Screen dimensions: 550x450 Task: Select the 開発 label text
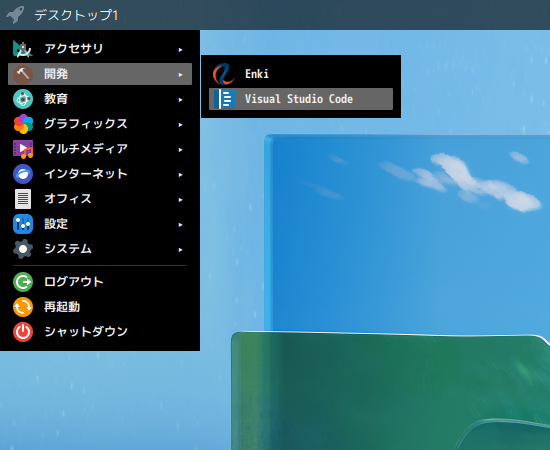(56, 74)
